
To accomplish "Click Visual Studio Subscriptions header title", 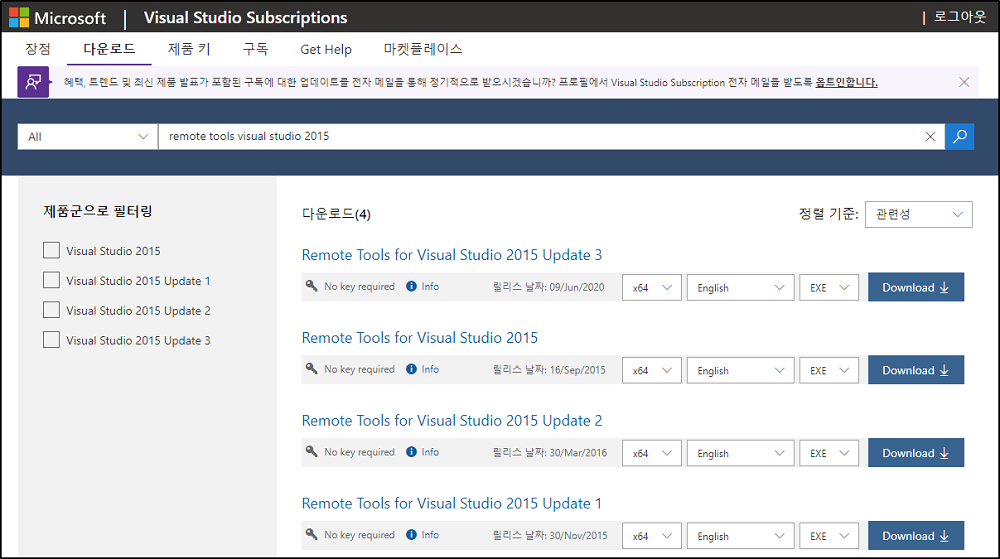I will 246,18.
